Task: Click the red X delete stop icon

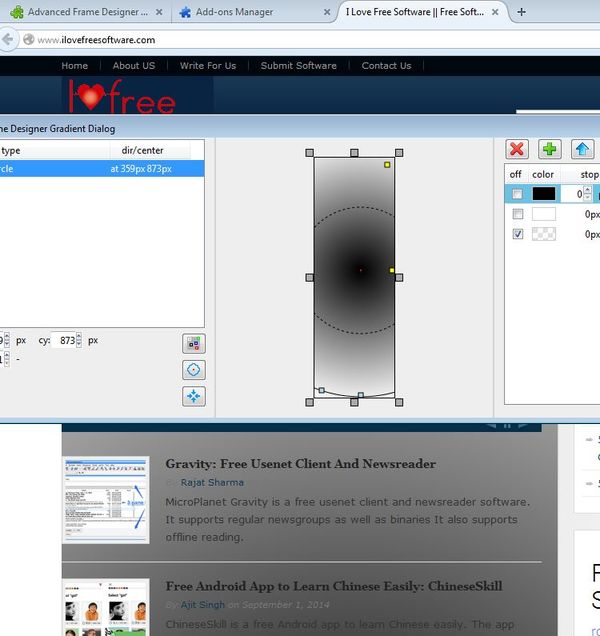Action: tap(517, 149)
